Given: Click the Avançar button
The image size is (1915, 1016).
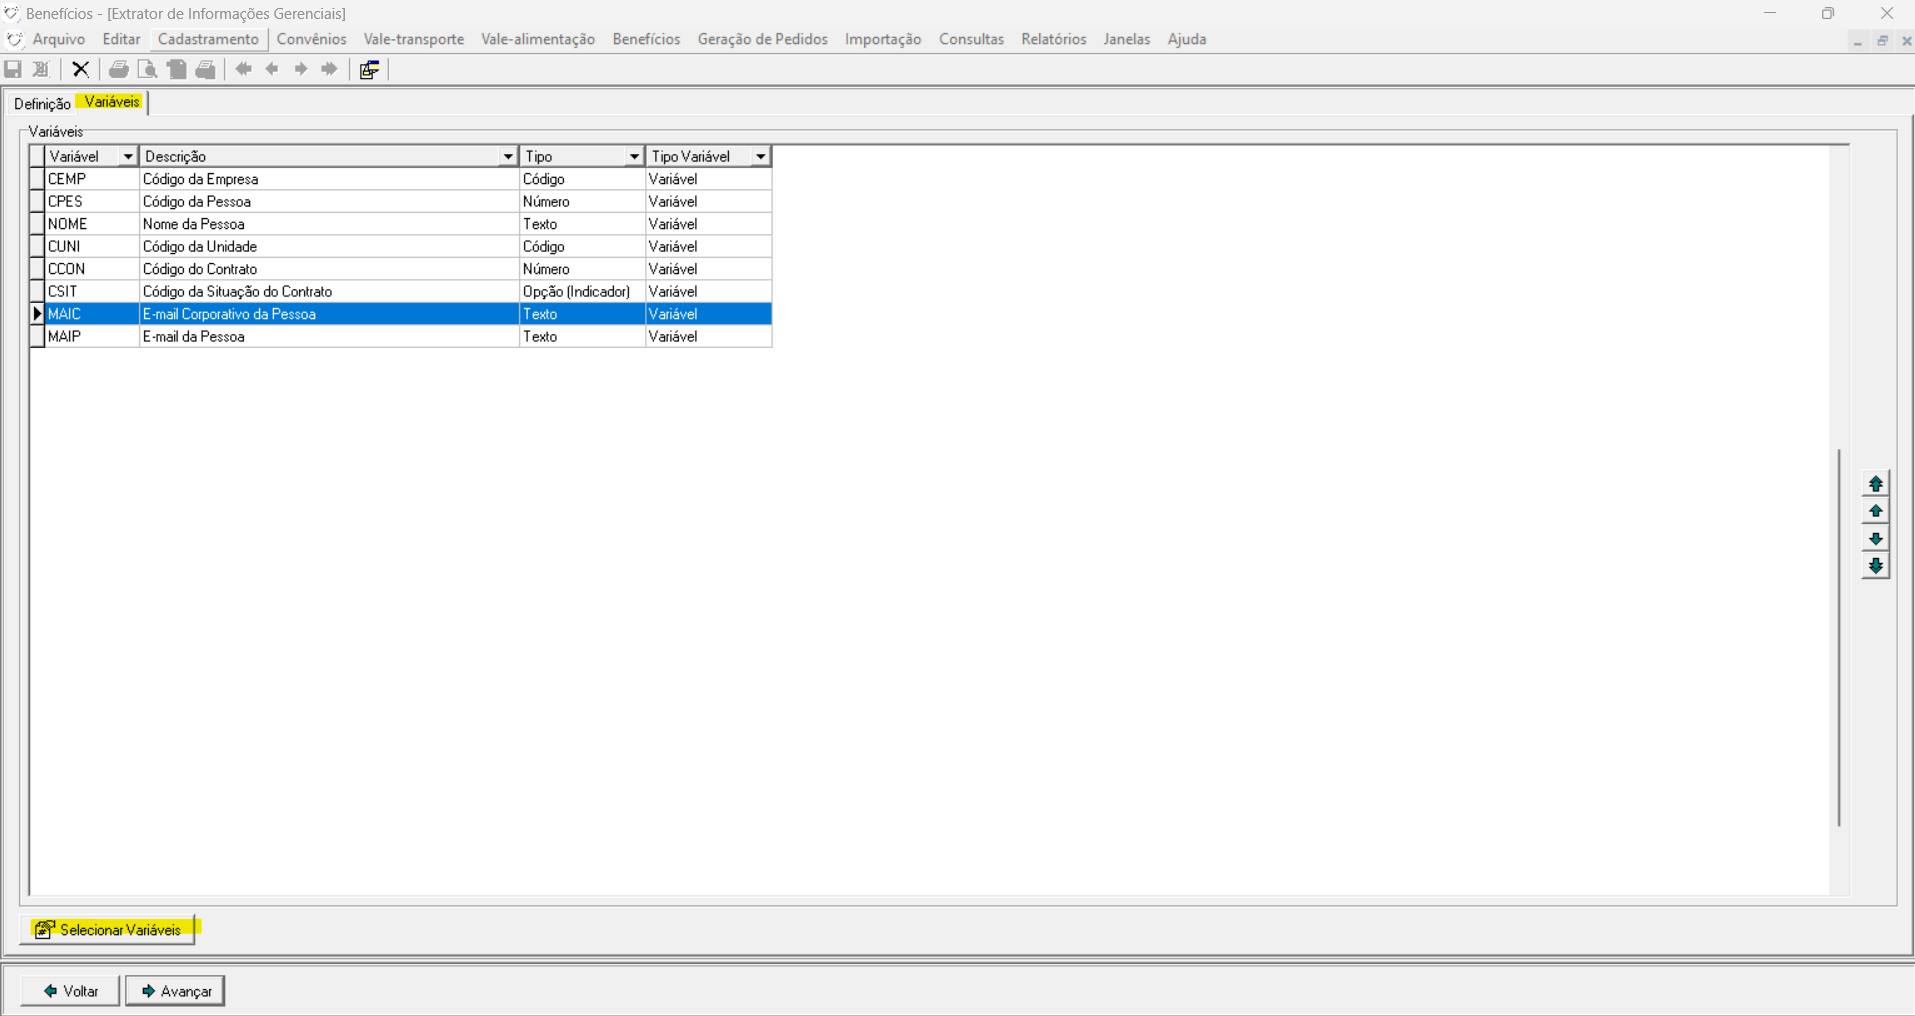Looking at the screenshot, I should [175, 991].
